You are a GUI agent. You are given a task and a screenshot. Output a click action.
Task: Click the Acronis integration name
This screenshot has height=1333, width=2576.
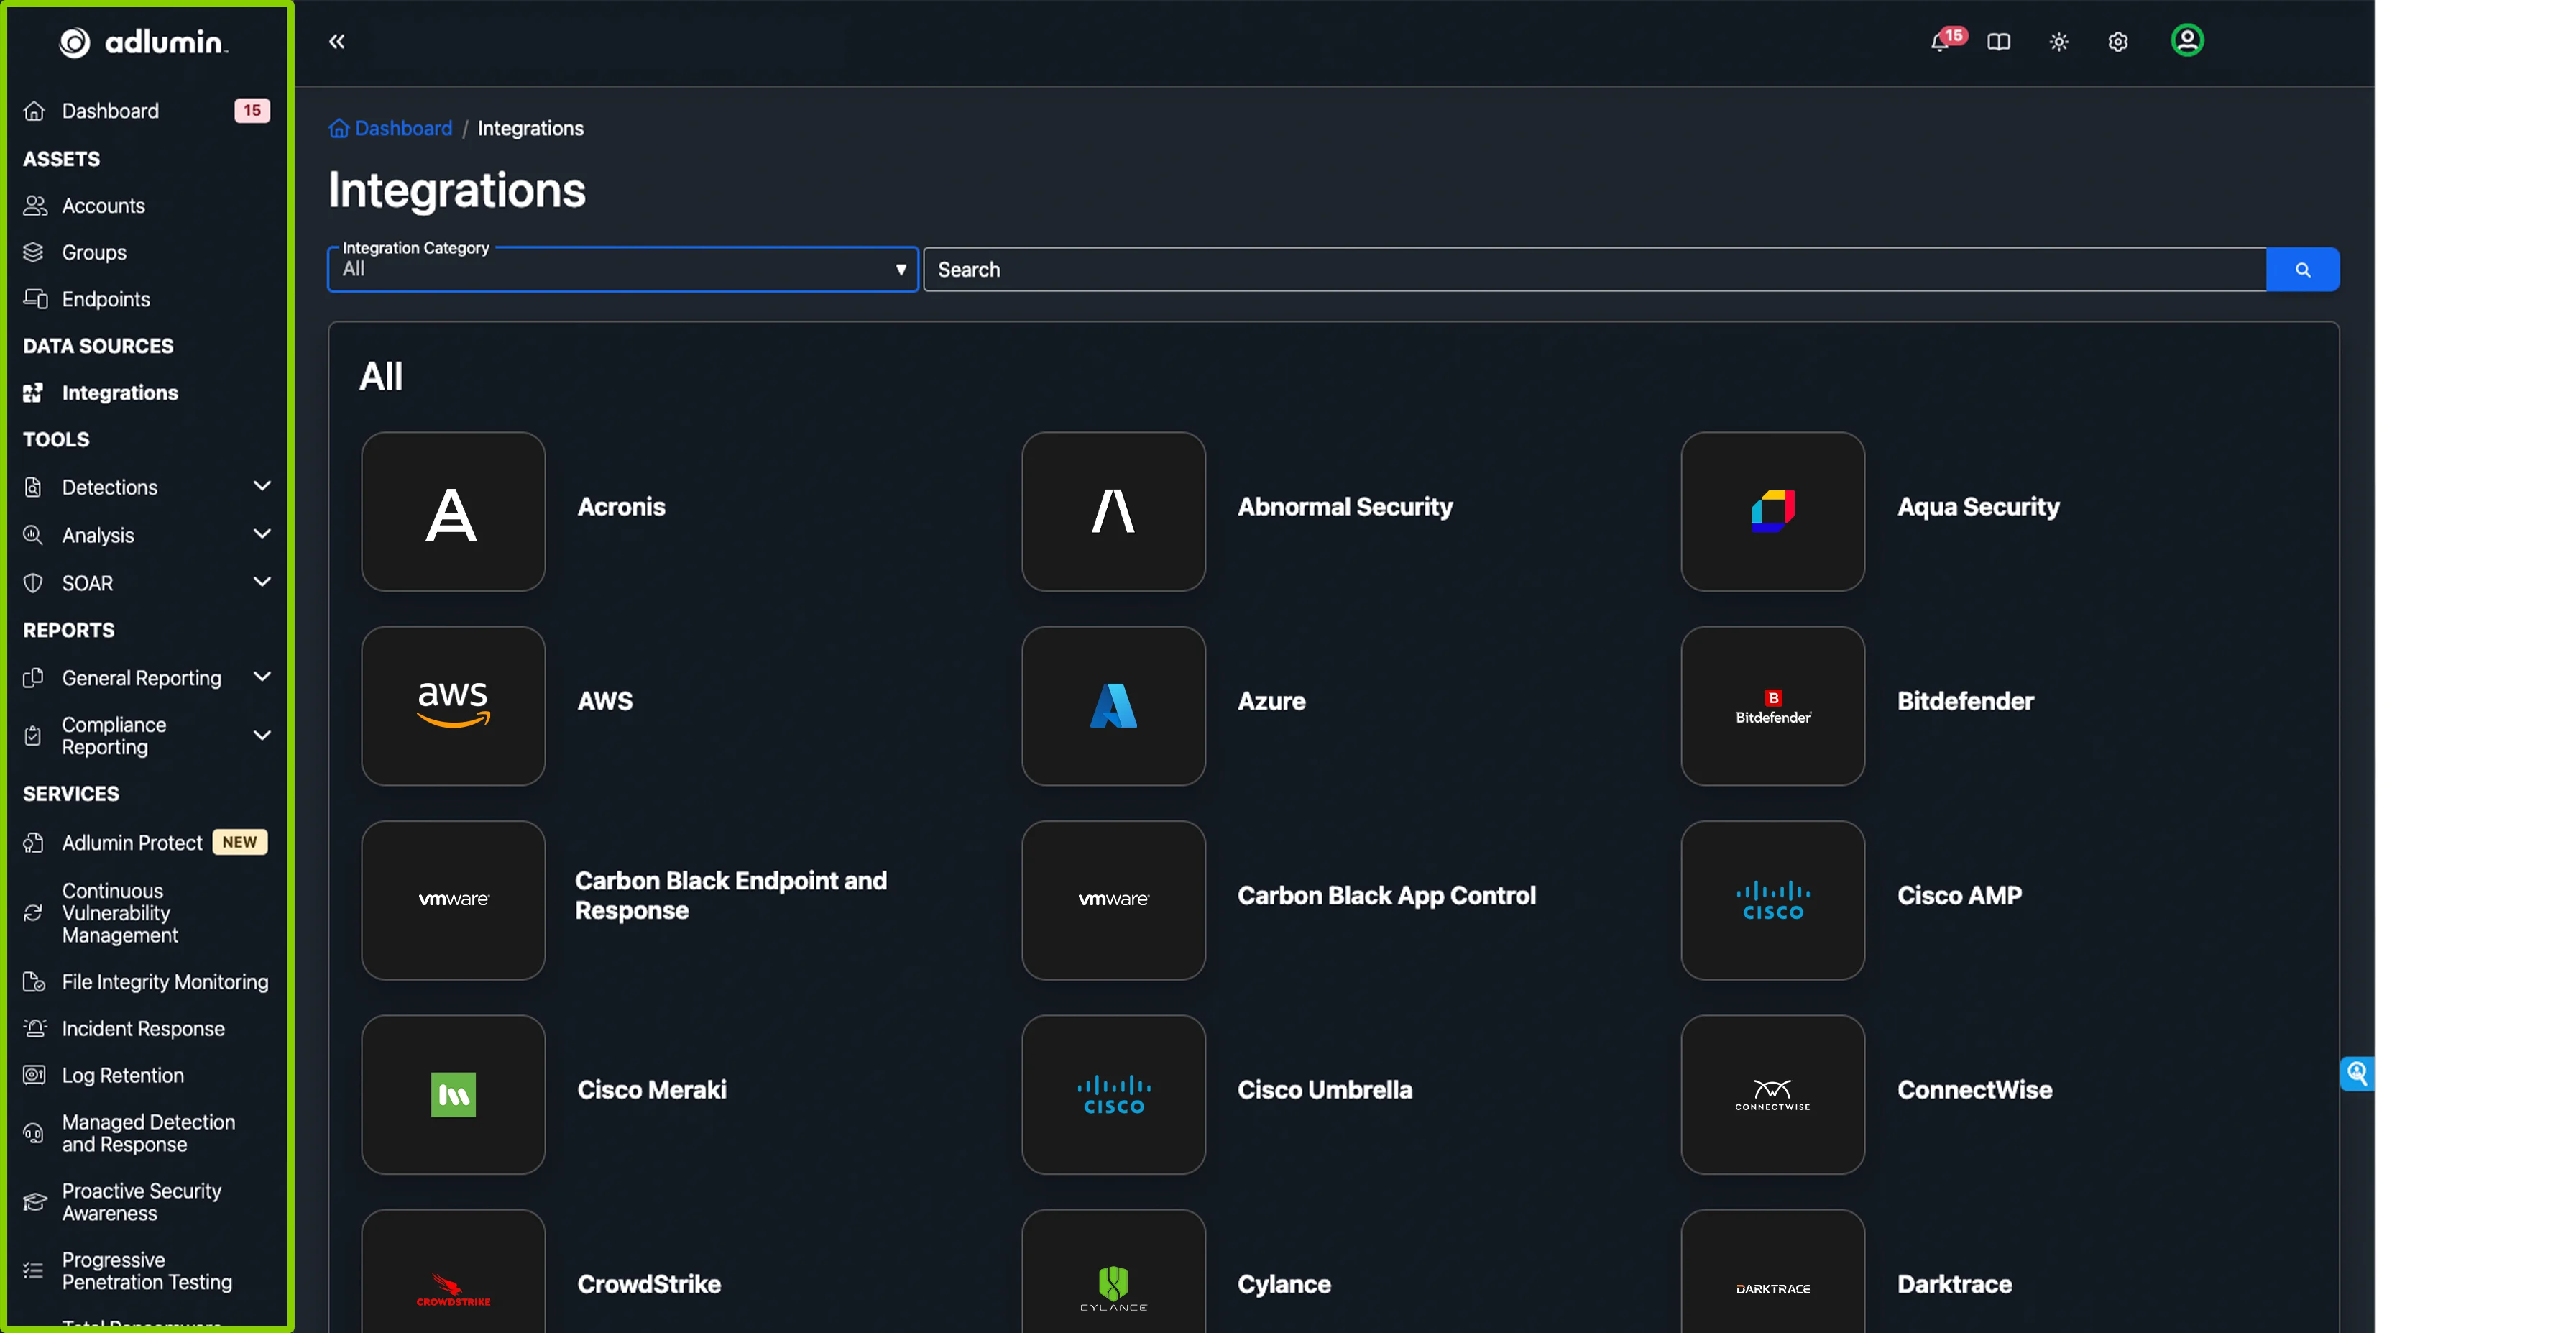point(621,507)
